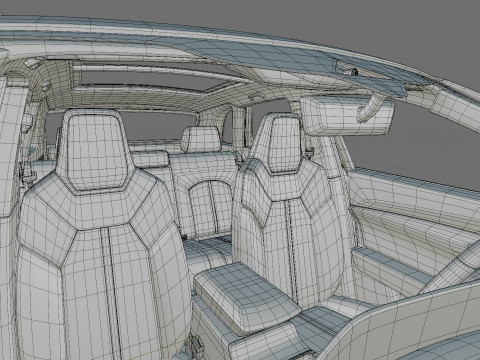
Task: Select the rear-view mirror mesh
Action: 347,115
